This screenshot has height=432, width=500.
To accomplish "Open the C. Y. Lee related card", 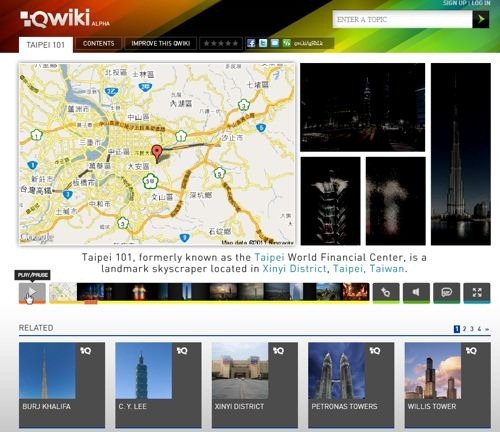I will 158,385.
